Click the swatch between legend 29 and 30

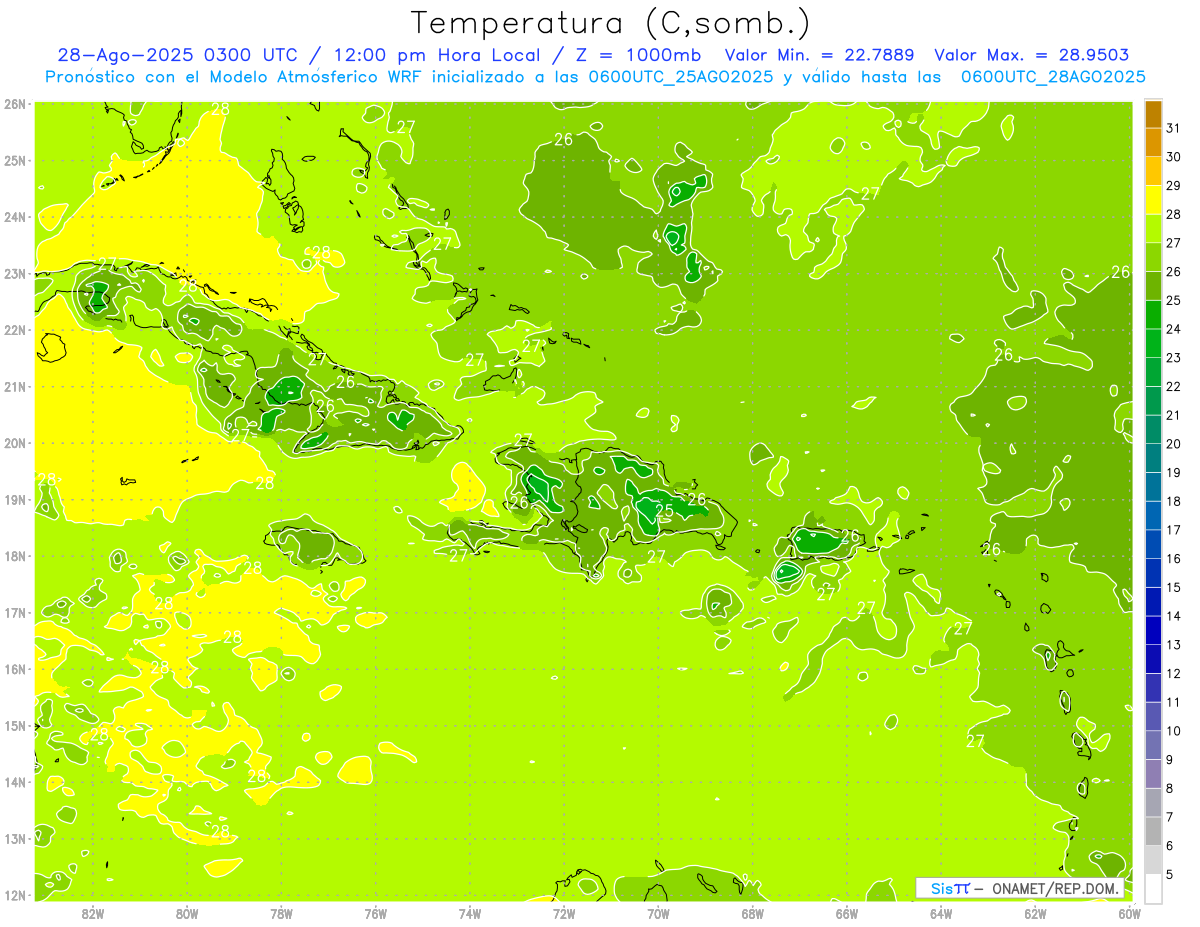[1153, 171]
